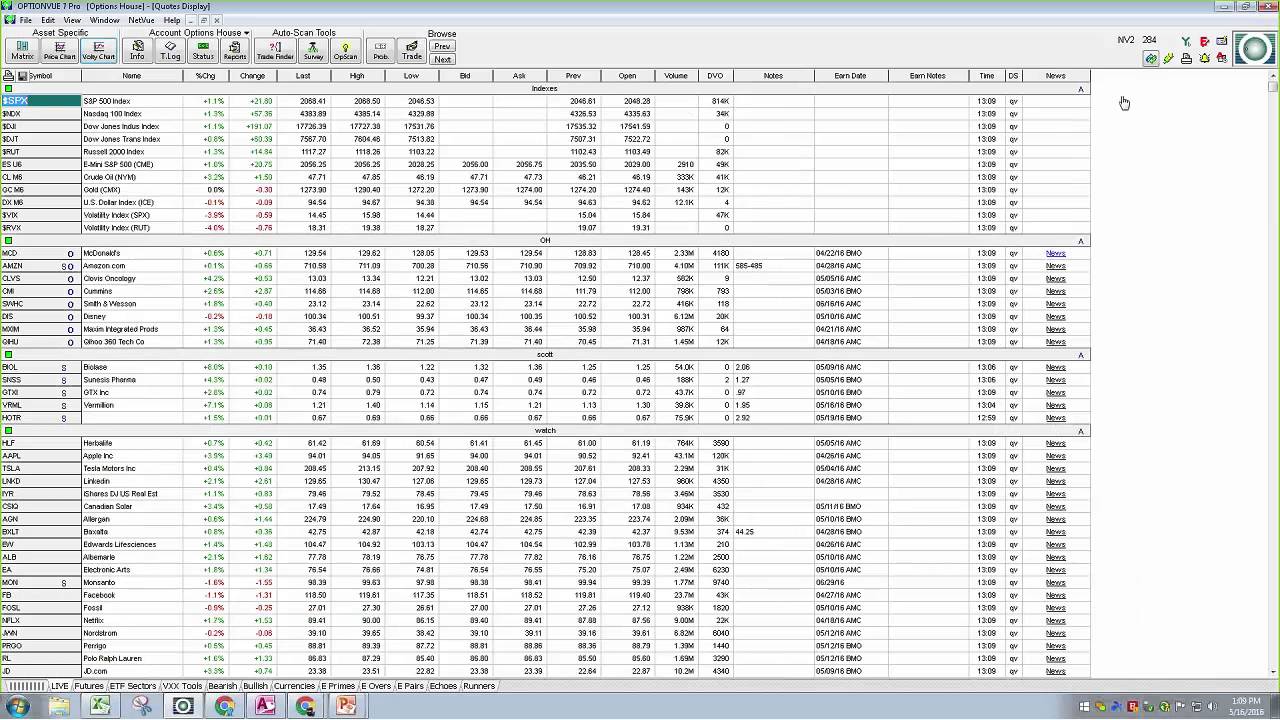The image size is (1280, 720).
Task: Open the Price Chart tool
Action: tap(60, 50)
